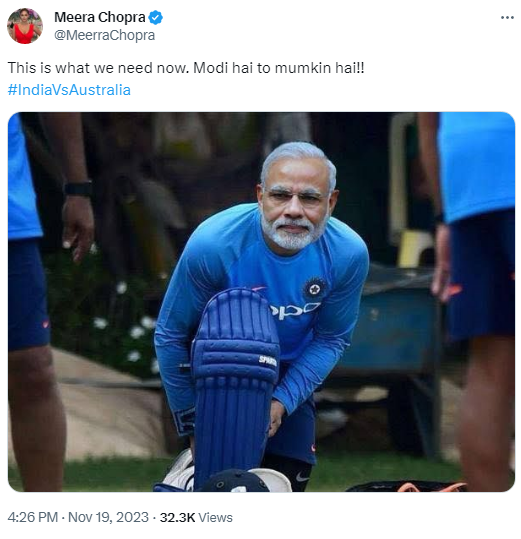This screenshot has height=539, width=521.
Task: Click the Oppo logo on the blue jersey
Action: 294,310
